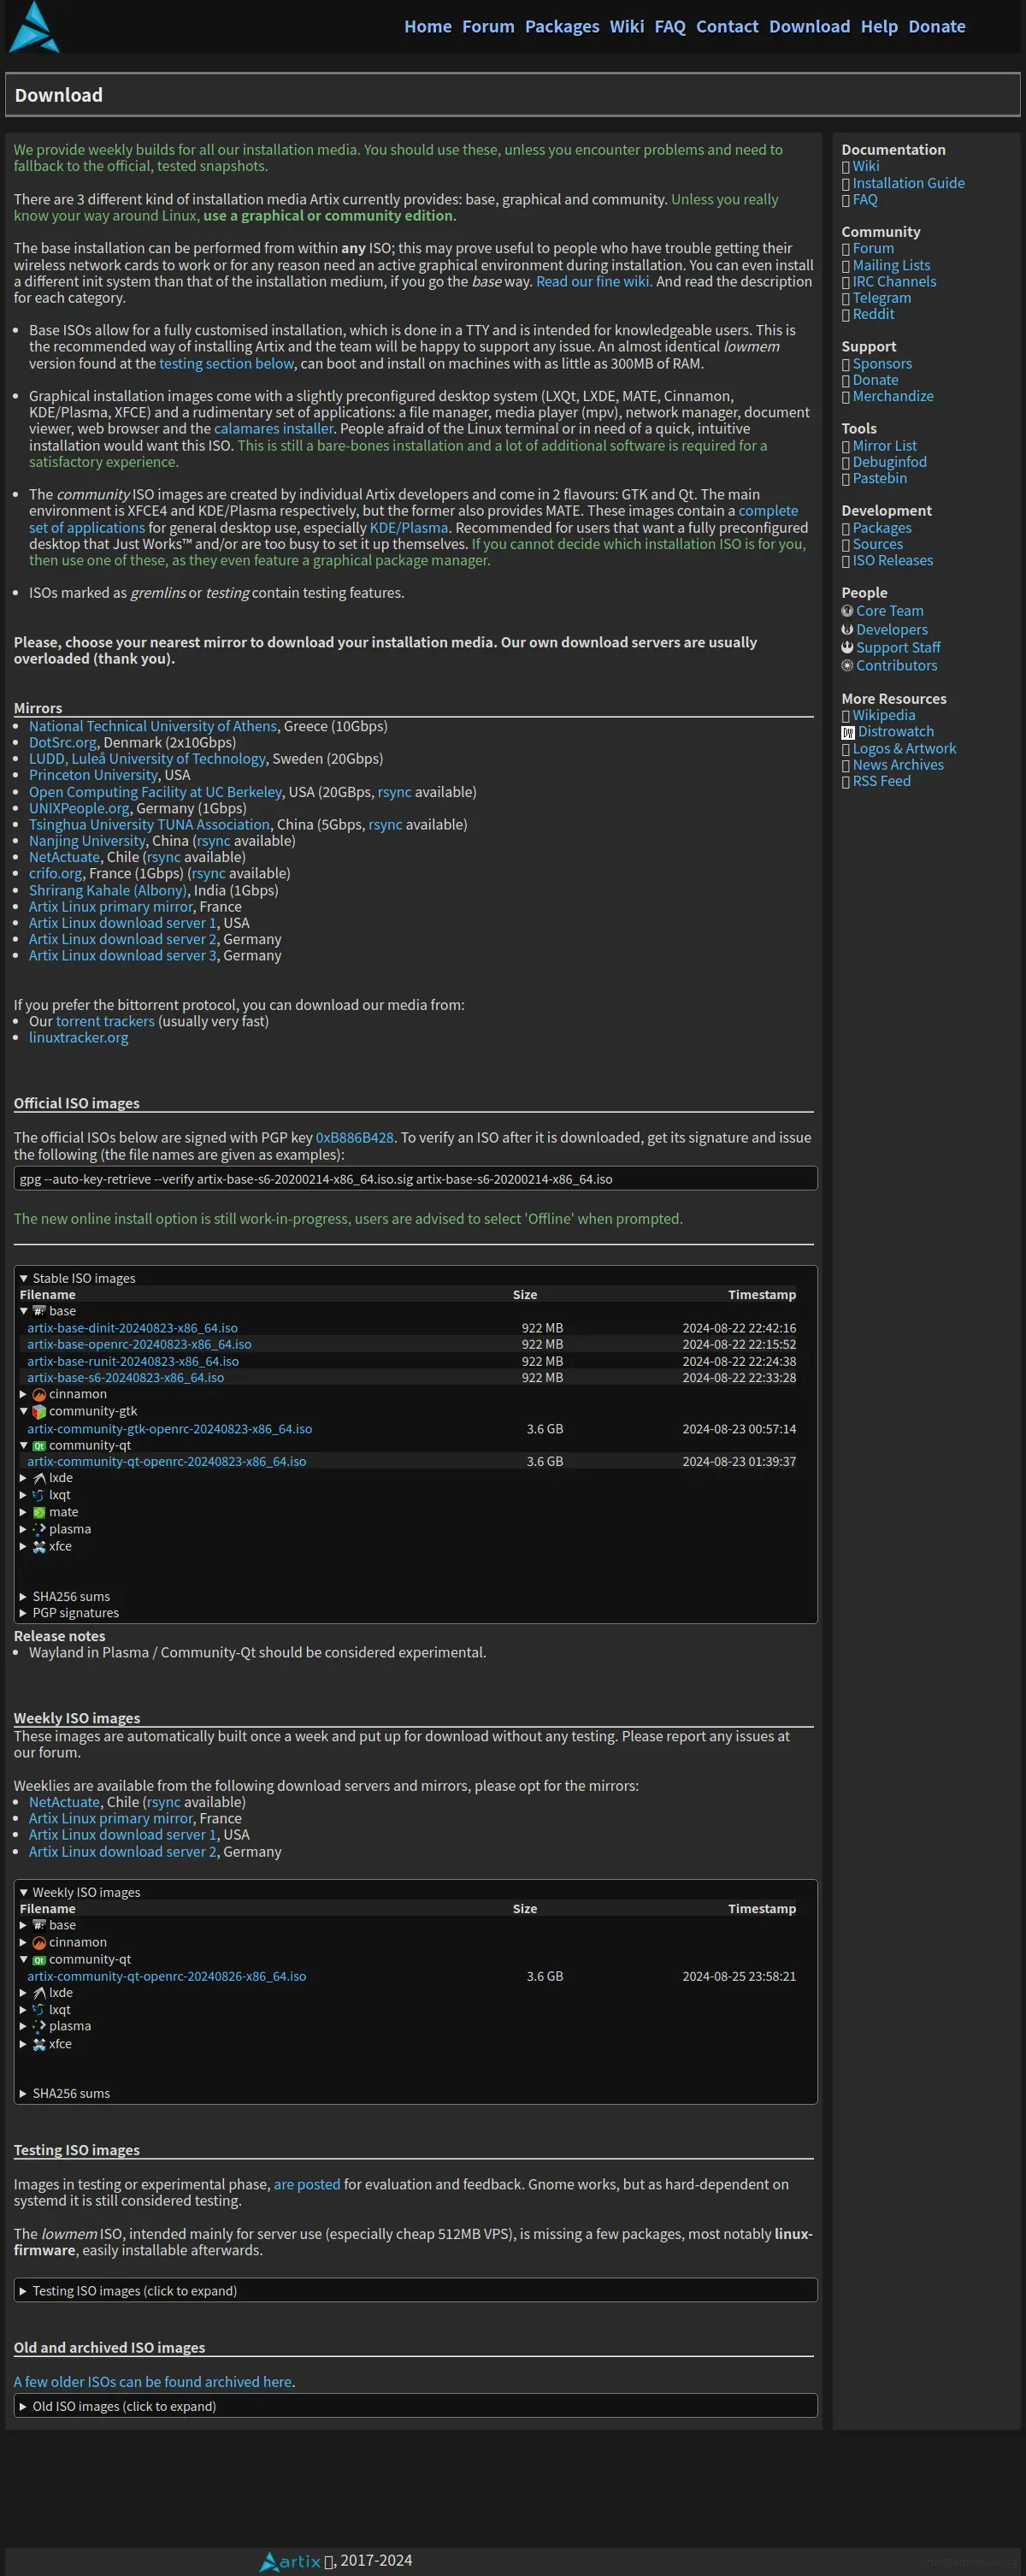Open Donate in the top navigation
Image resolution: width=1026 pixels, height=2576 pixels.
point(937,27)
